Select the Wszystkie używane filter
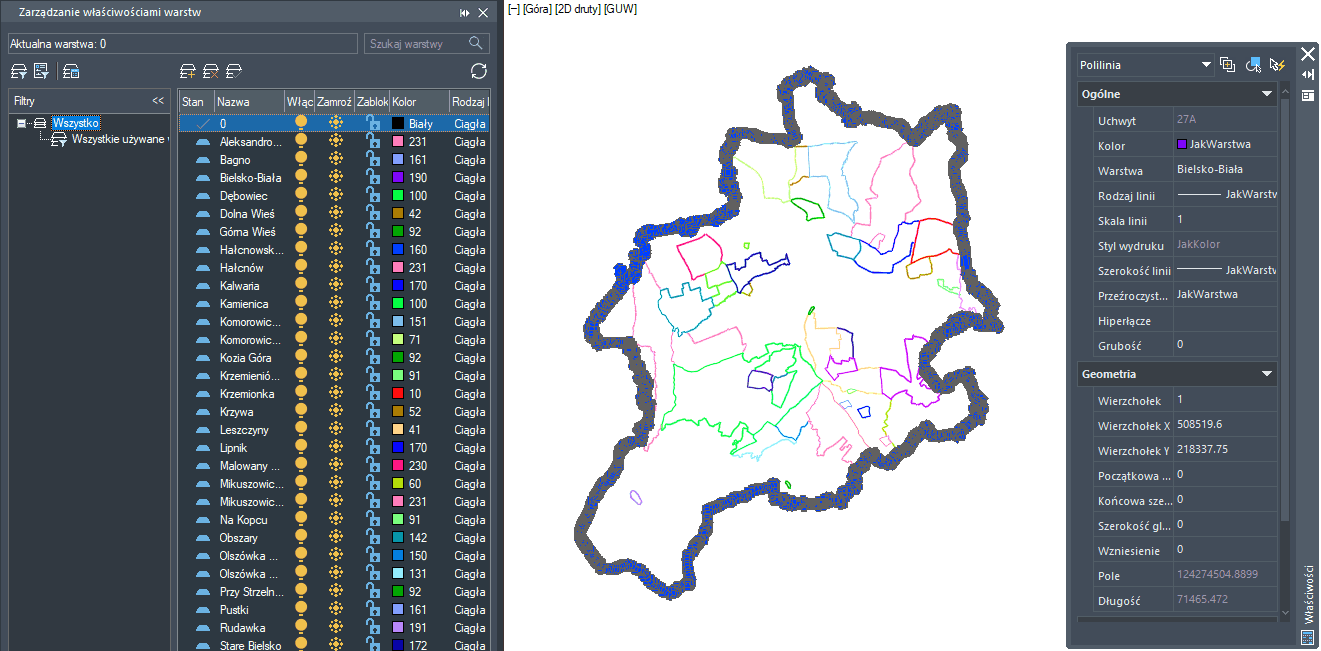 pyautogui.click(x=118, y=140)
